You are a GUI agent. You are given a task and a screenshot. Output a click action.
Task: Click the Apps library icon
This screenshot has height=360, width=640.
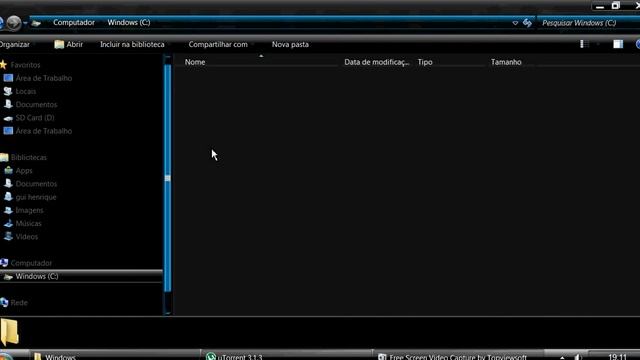coord(8,170)
